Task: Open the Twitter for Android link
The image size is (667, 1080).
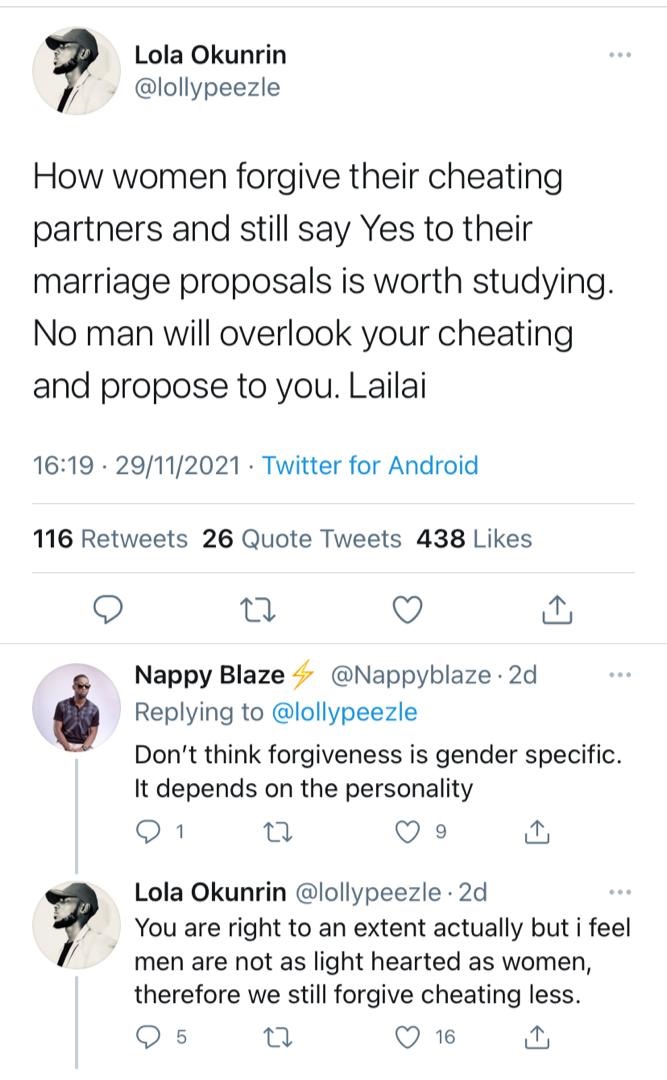Action: (370, 465)
